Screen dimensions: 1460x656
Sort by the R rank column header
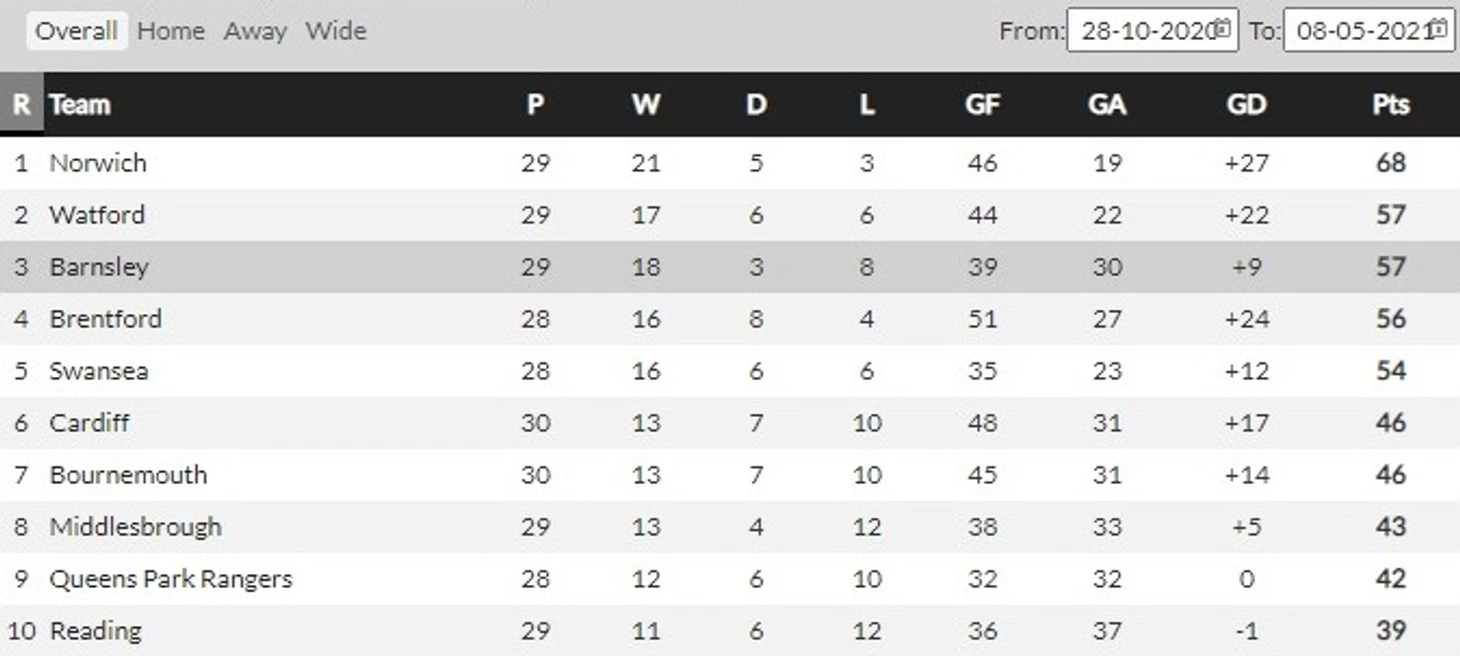[x=21, y=104]
